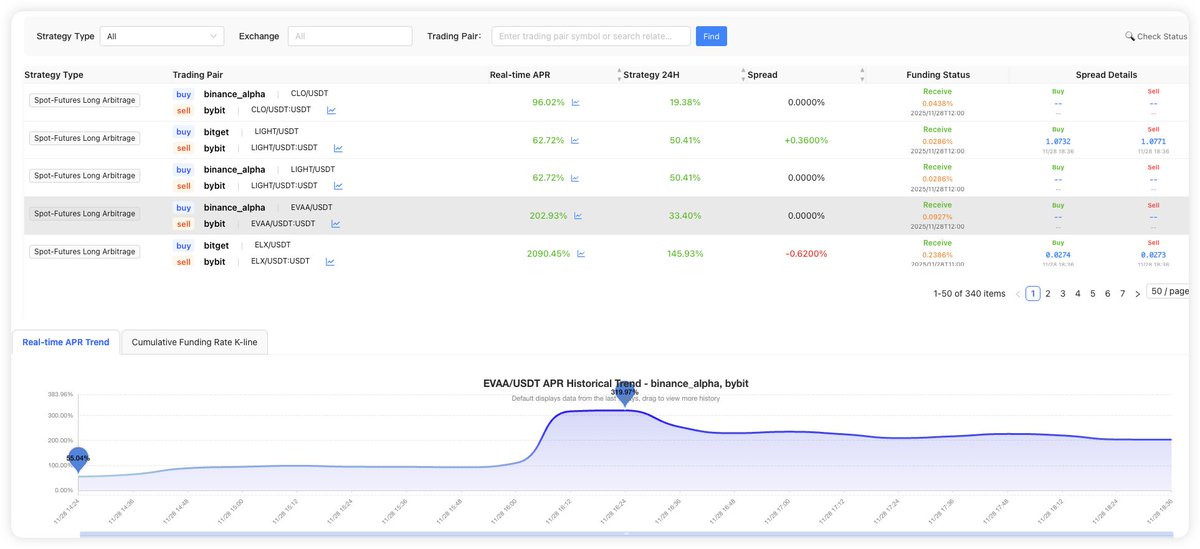Click magnifier icon beside Check Status
This screenshot has height=549, width=1200.
(1130, 36)
